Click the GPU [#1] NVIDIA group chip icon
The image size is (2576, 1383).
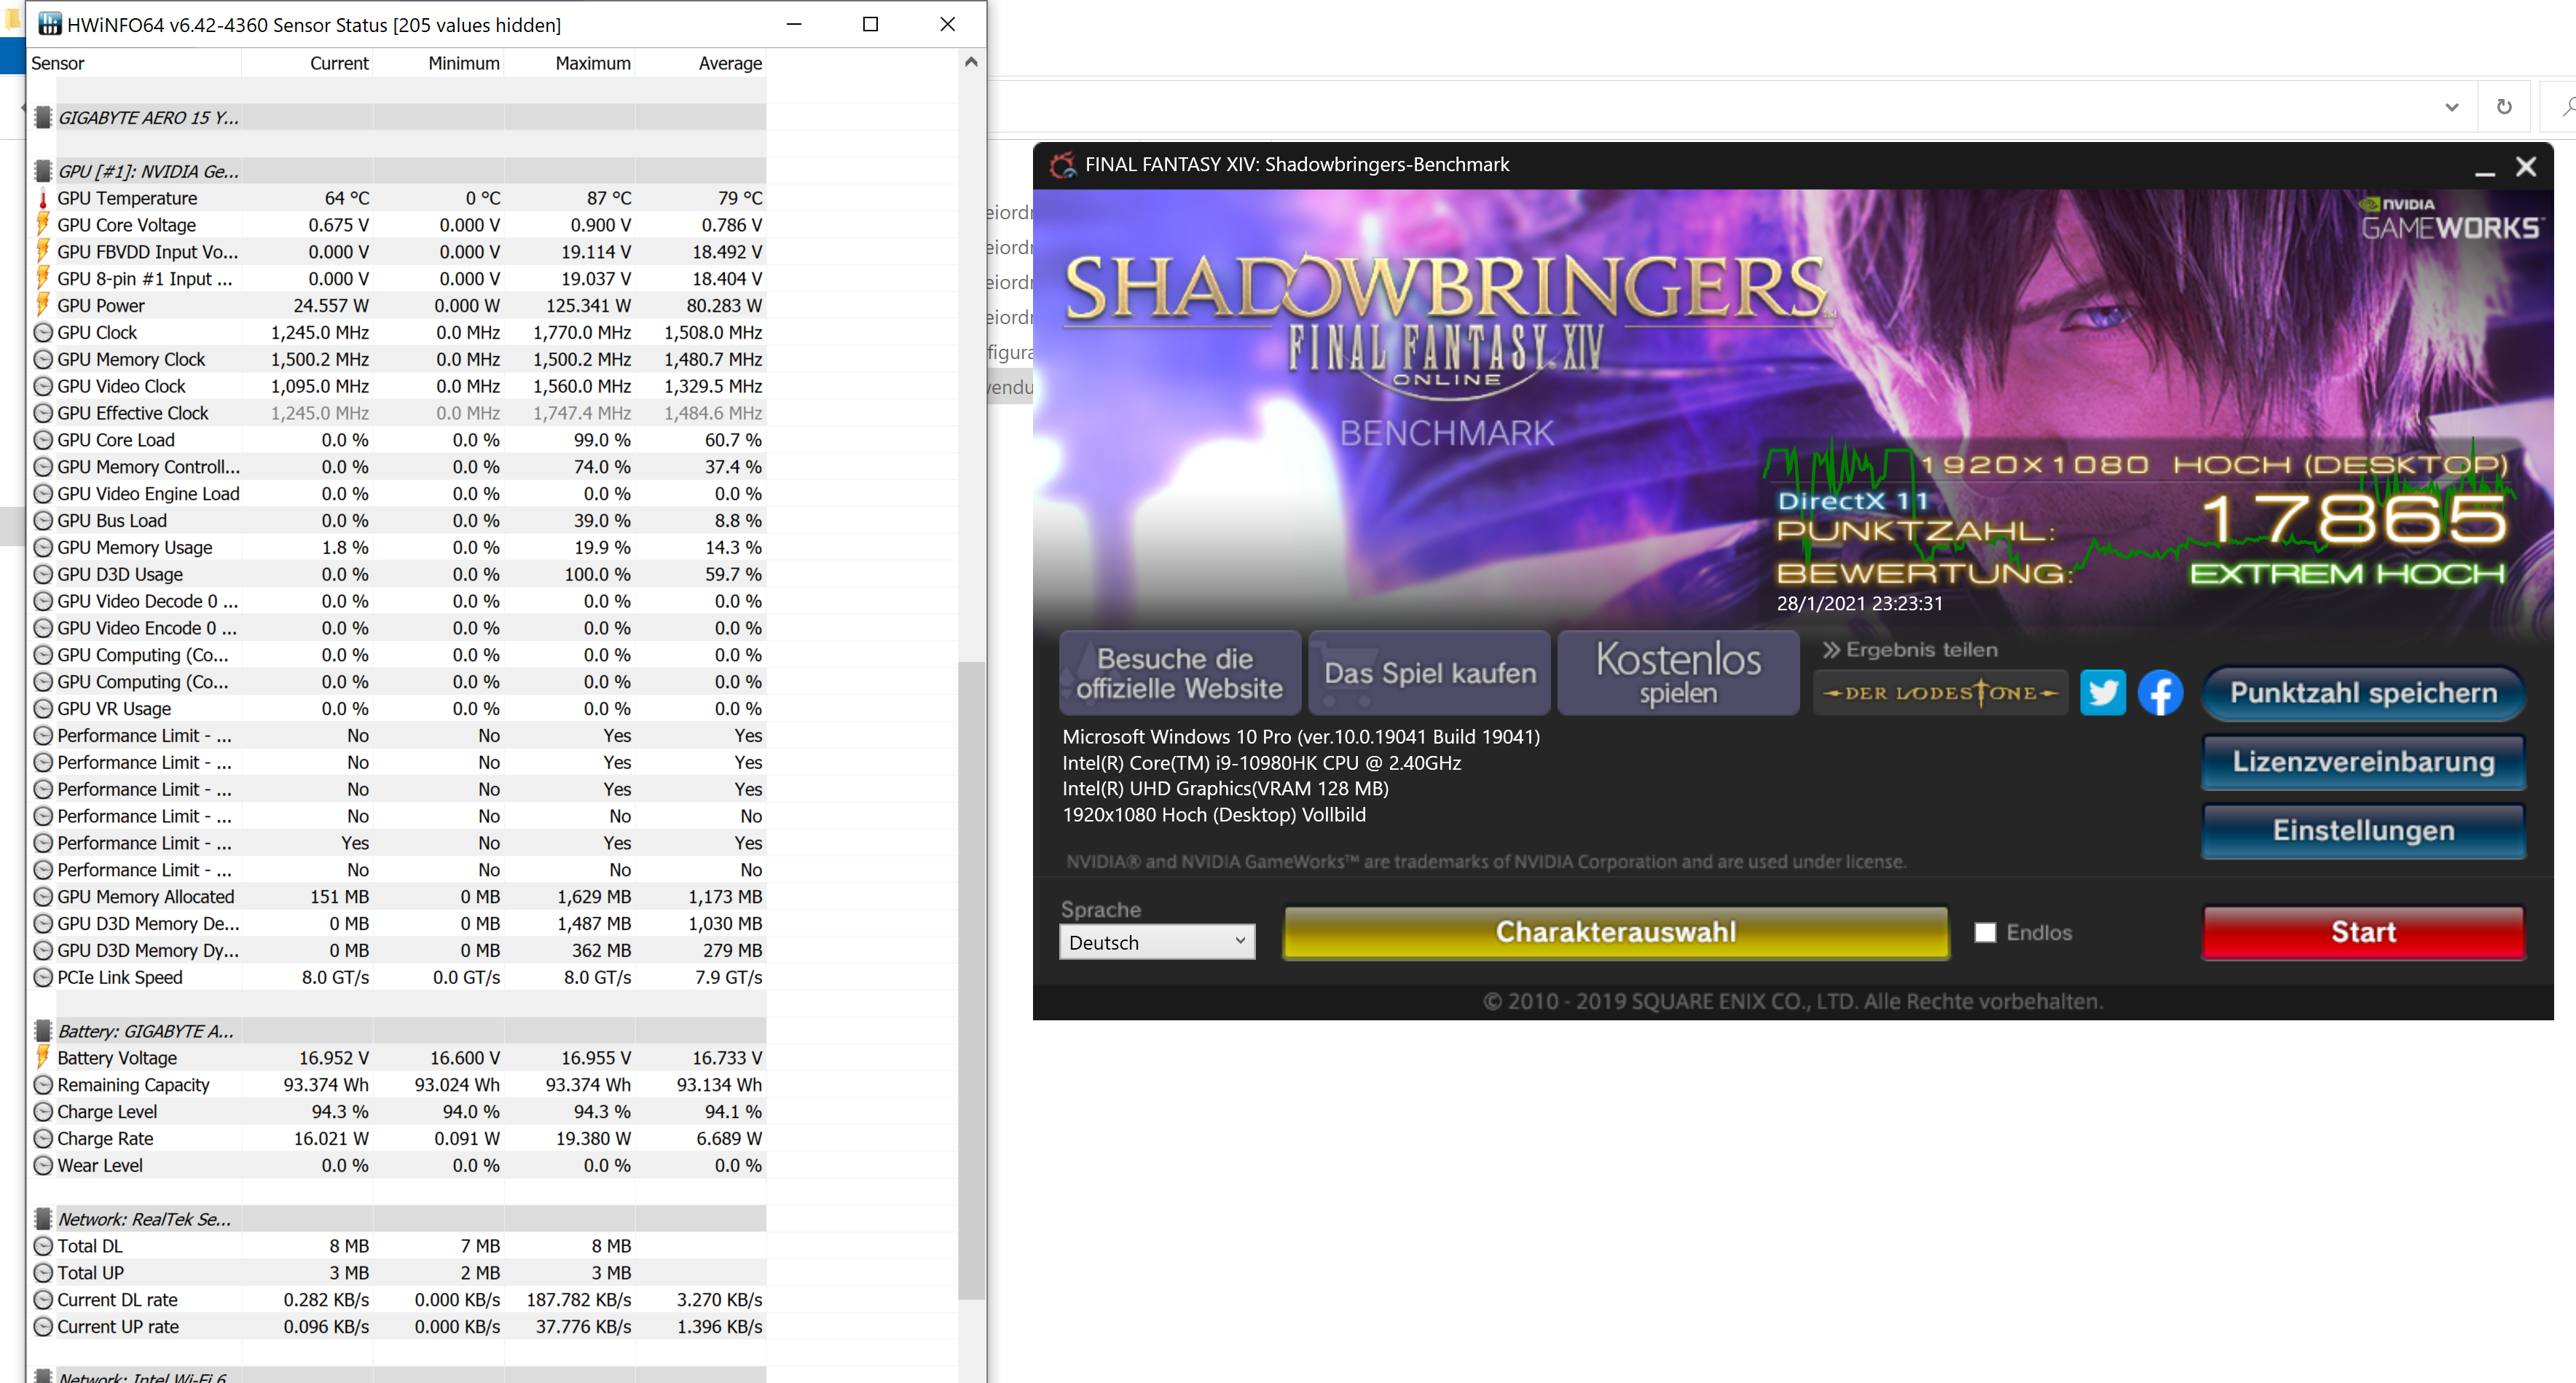click(43, 171)
